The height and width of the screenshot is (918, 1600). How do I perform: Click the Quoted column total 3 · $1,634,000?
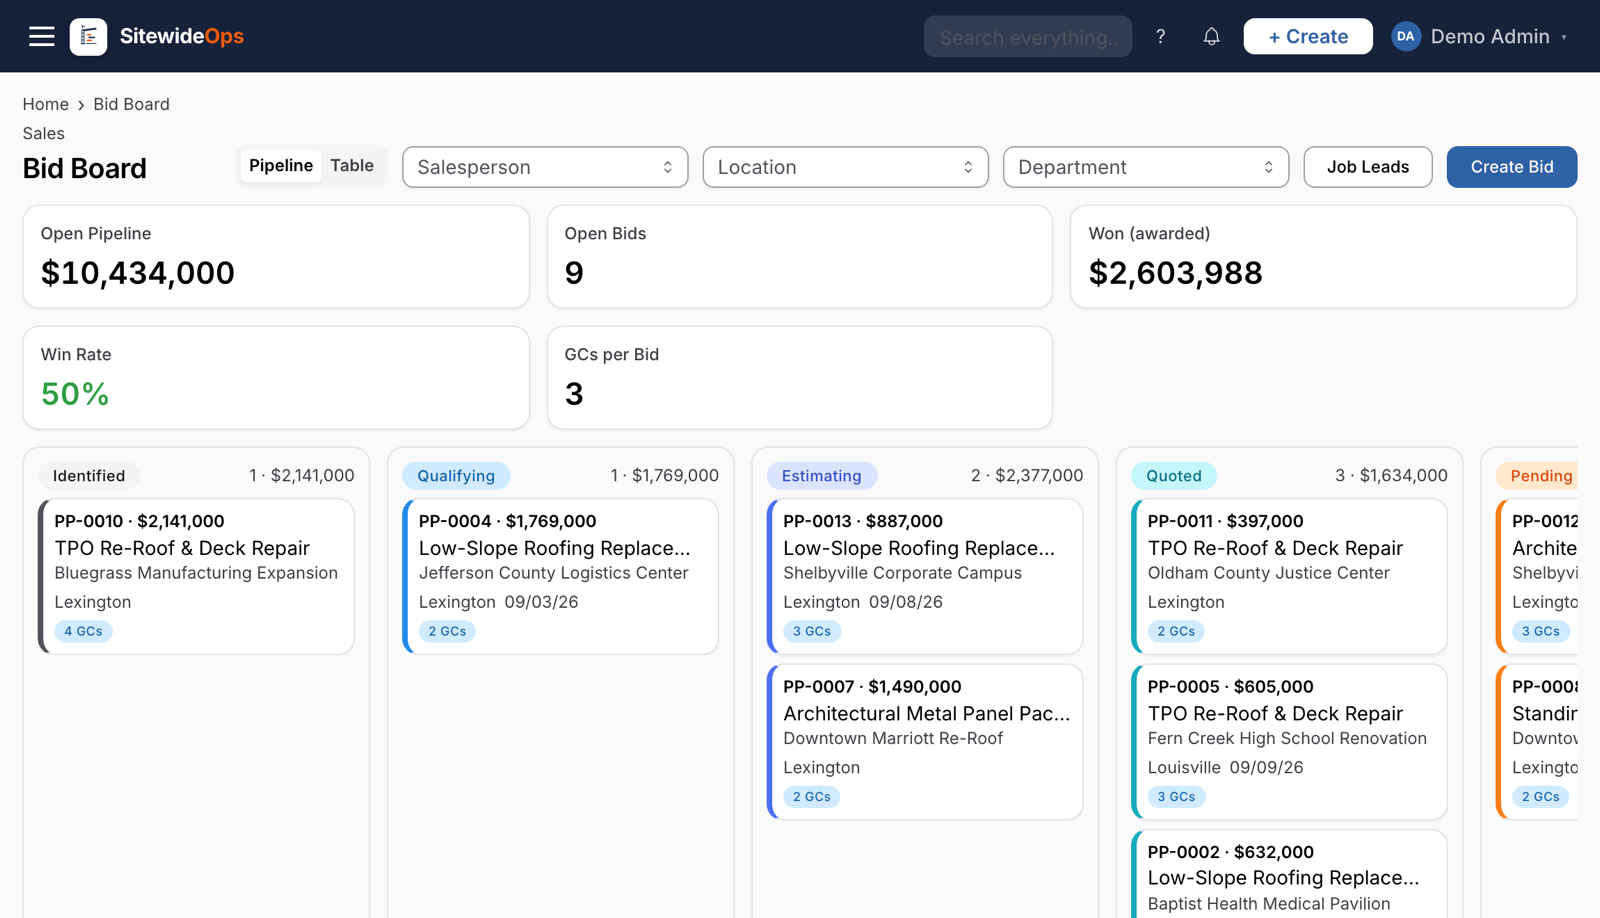click(x=1391, y=476)
